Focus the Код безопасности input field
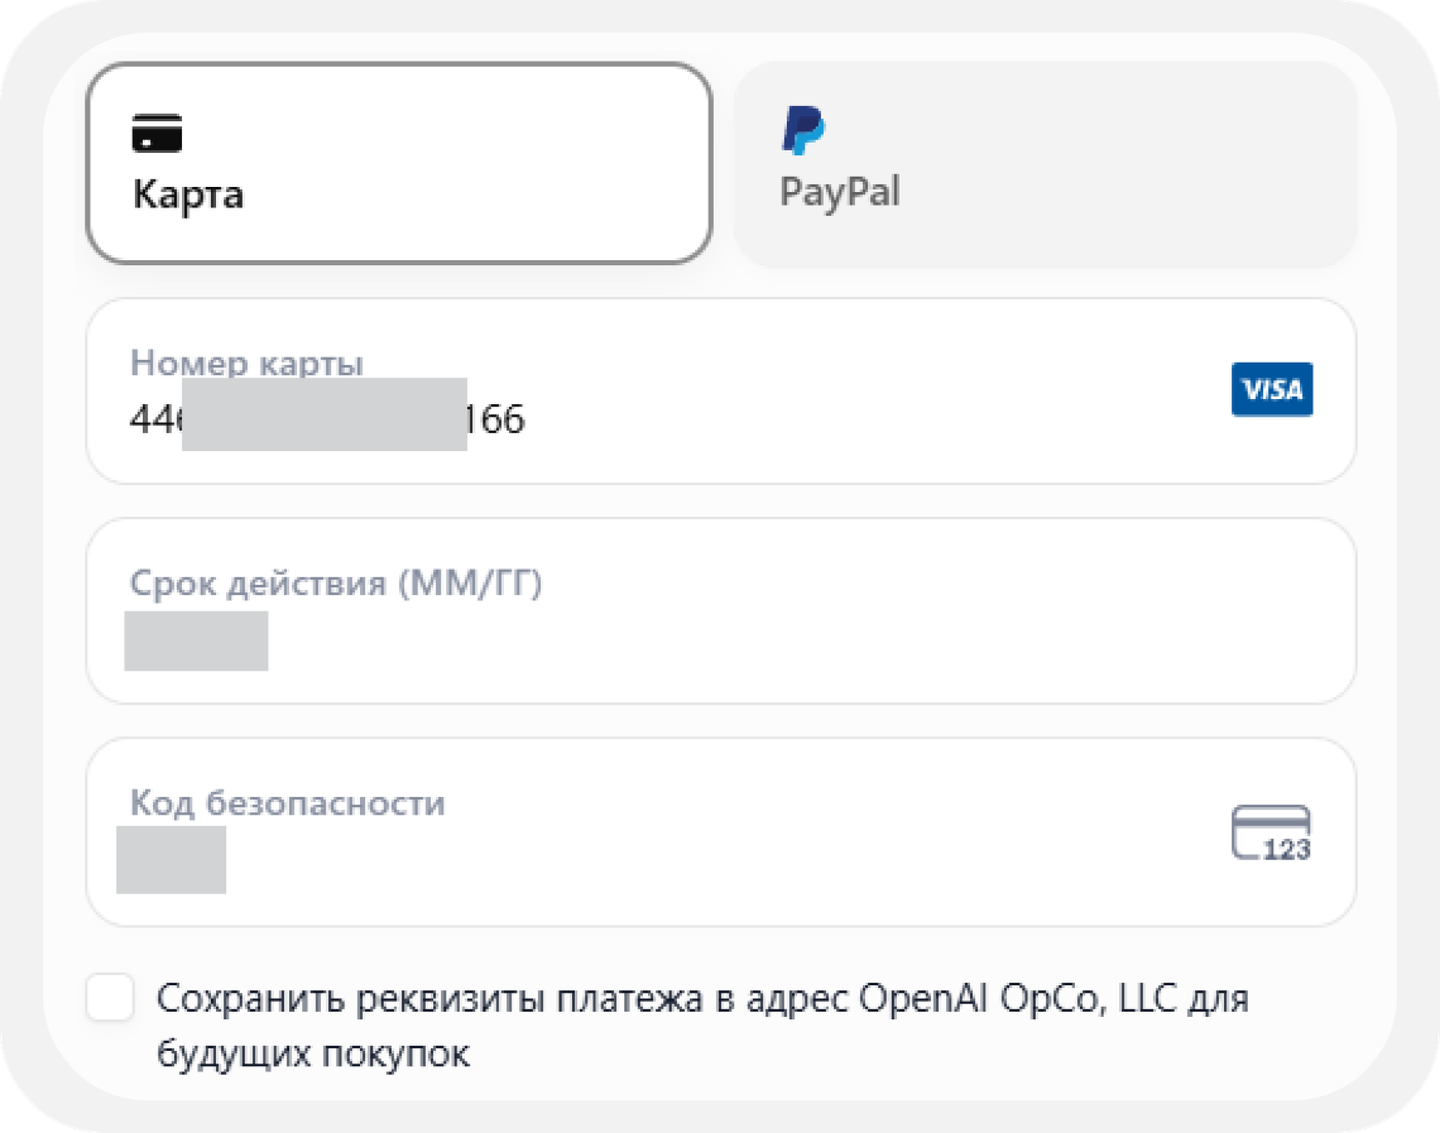This screenshot has width=1440, height=1133. [x=721, y=832]
